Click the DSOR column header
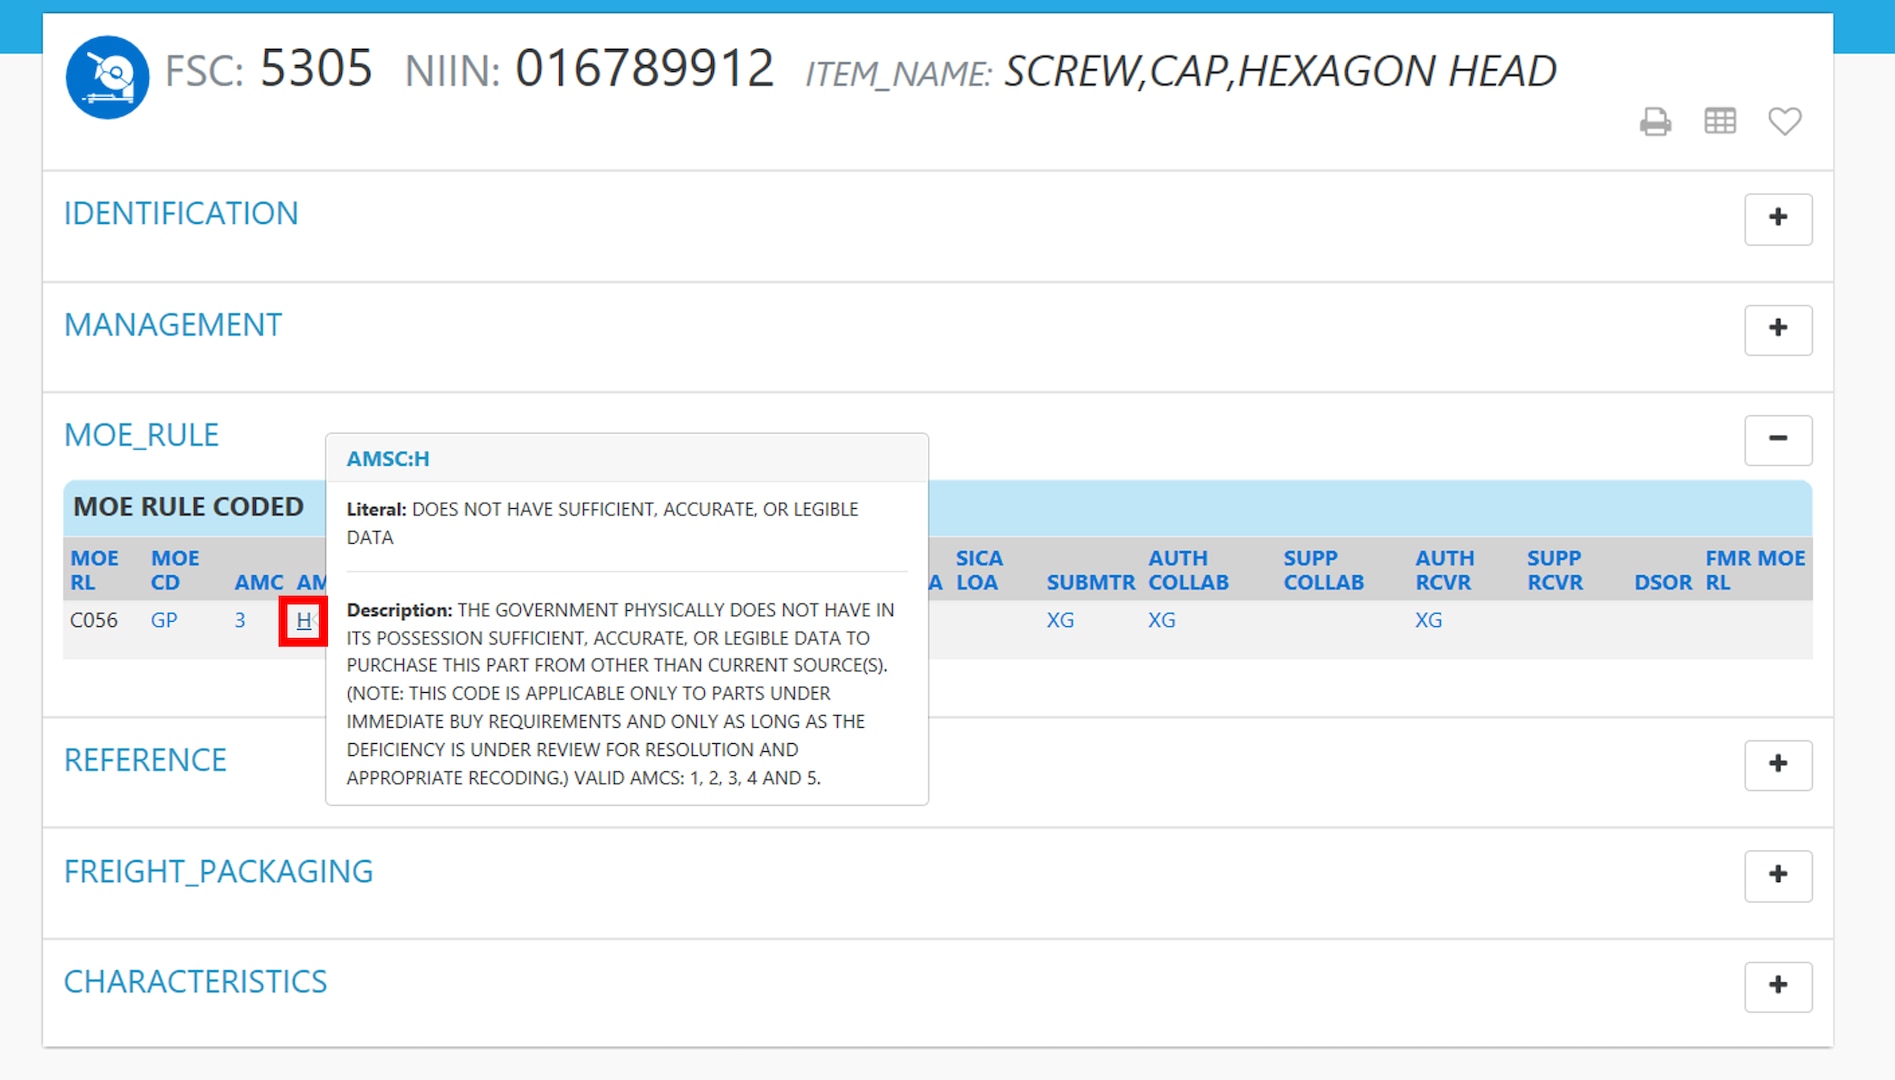This screenshot has height=1080, width=1895. (1663, 582)
